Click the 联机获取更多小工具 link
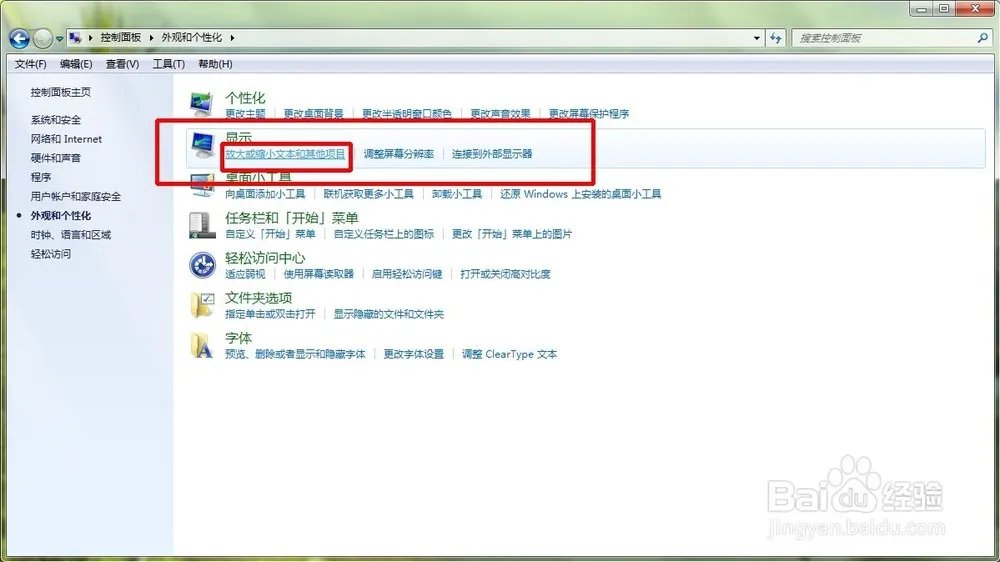Image resolution: width=1000 pixels, height=562 pixels. coord(369,194)
